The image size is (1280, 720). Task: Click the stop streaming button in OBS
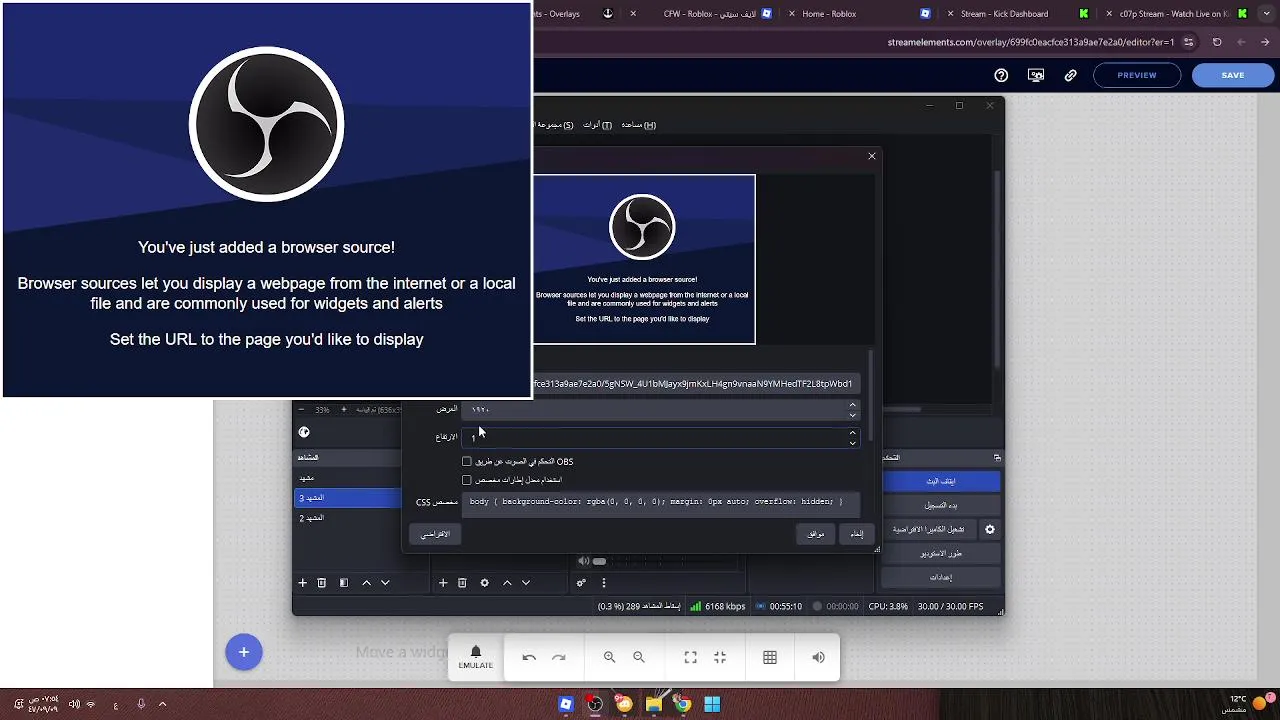(x=940, y=481)
